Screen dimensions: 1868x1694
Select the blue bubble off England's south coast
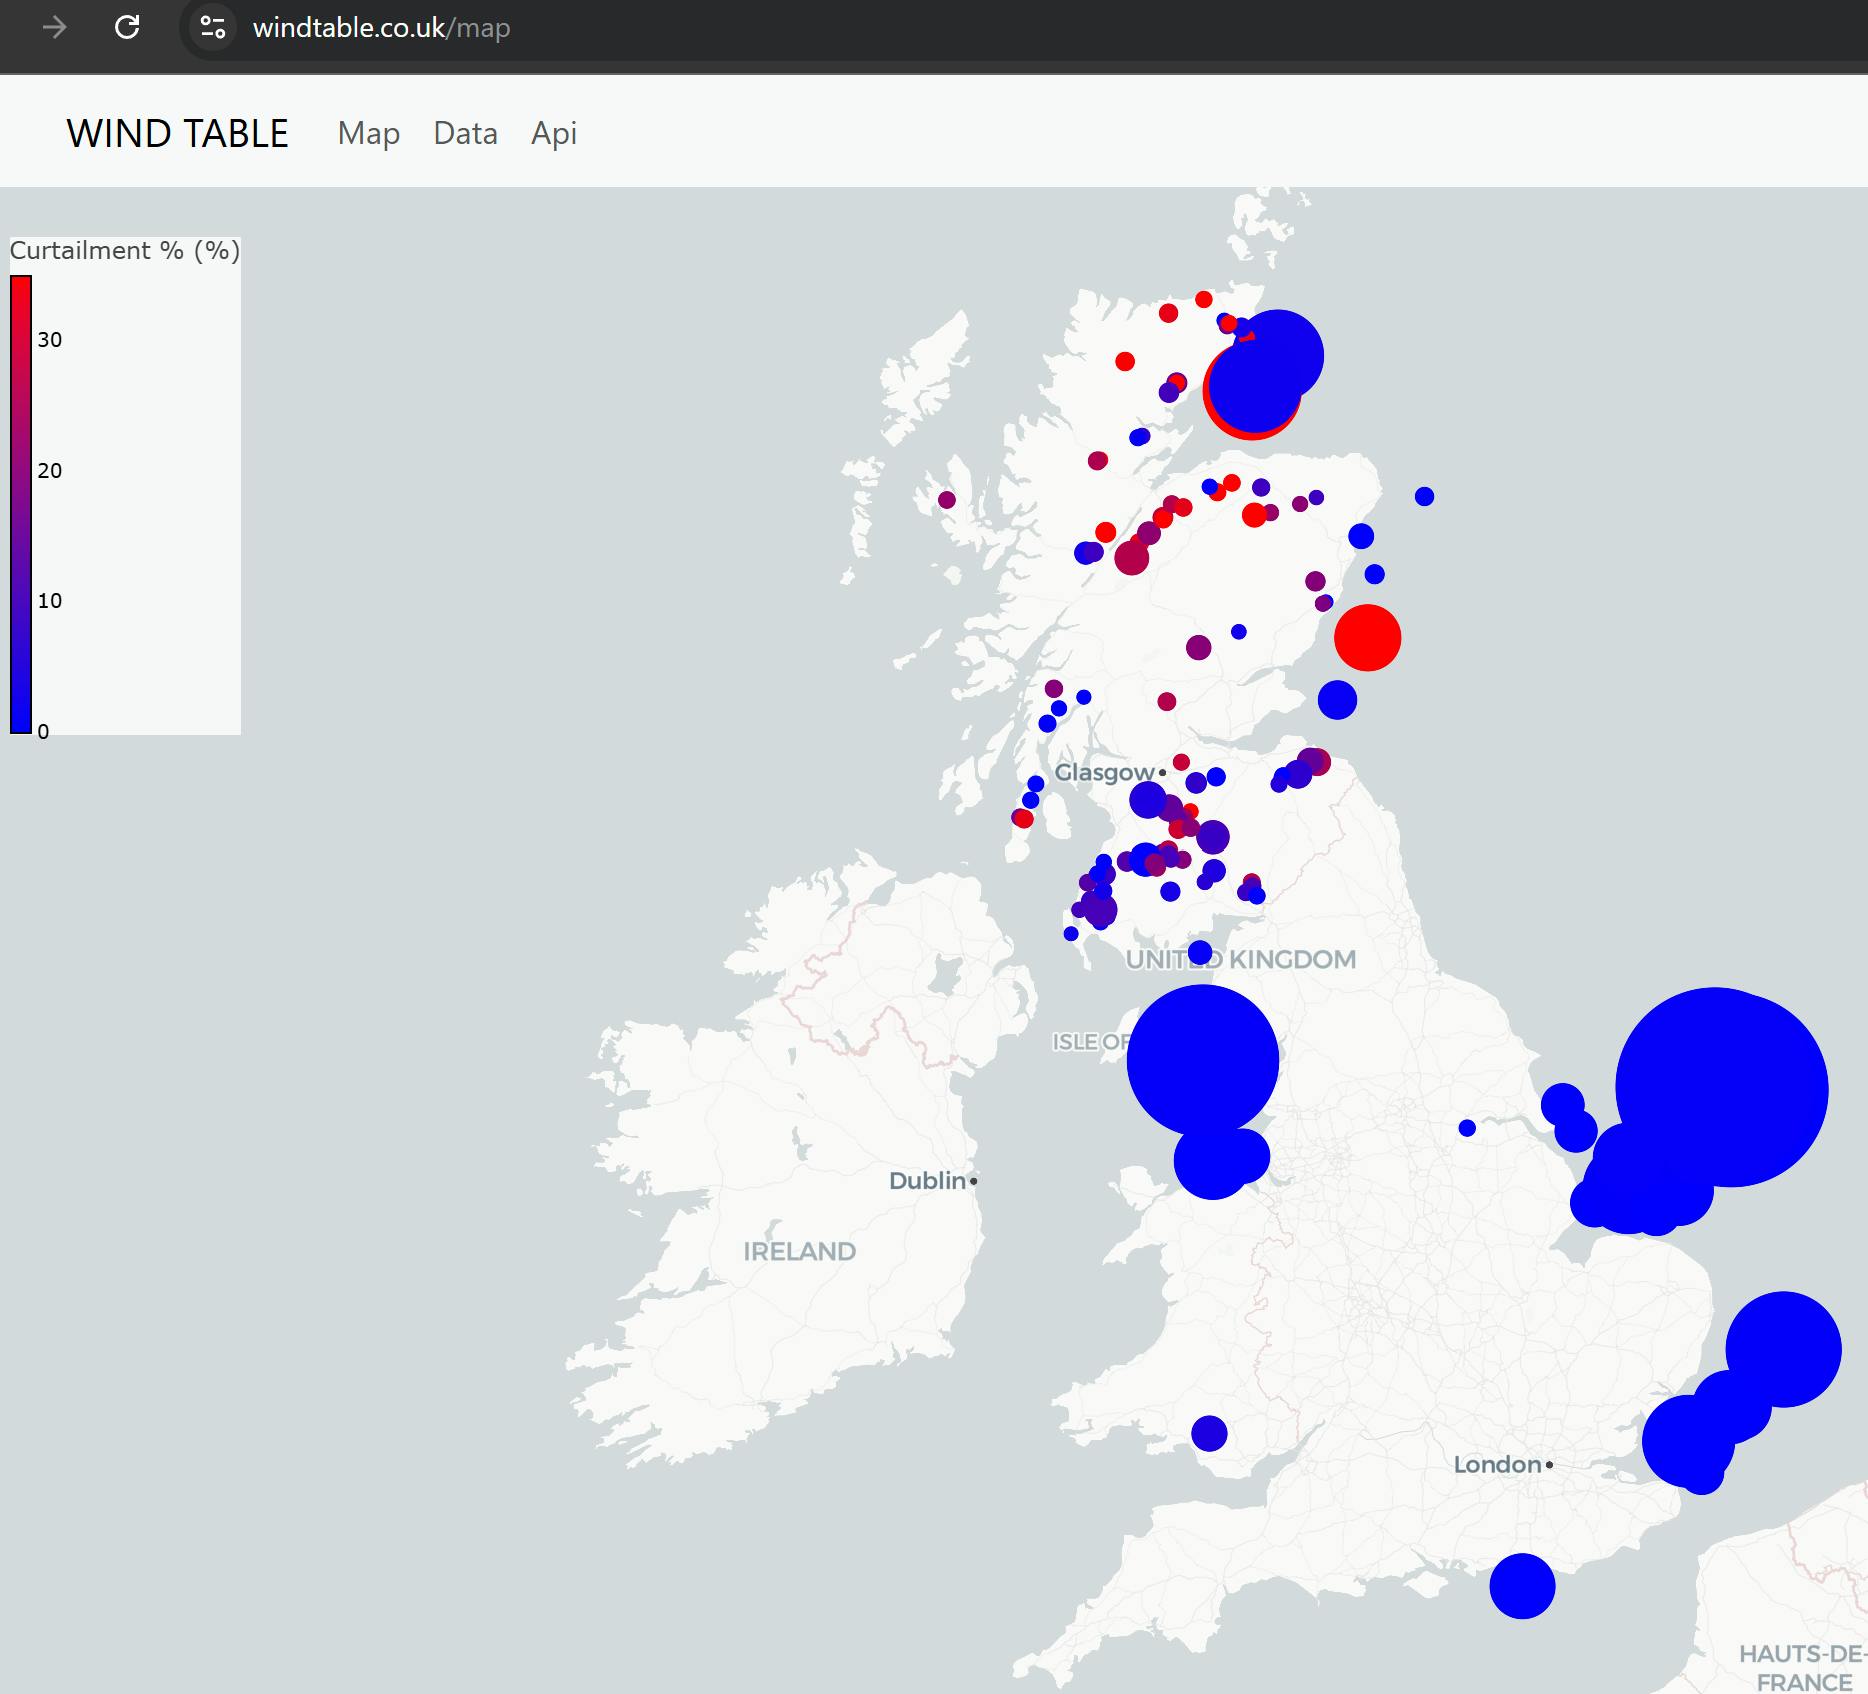[x=1522, y=1585]
